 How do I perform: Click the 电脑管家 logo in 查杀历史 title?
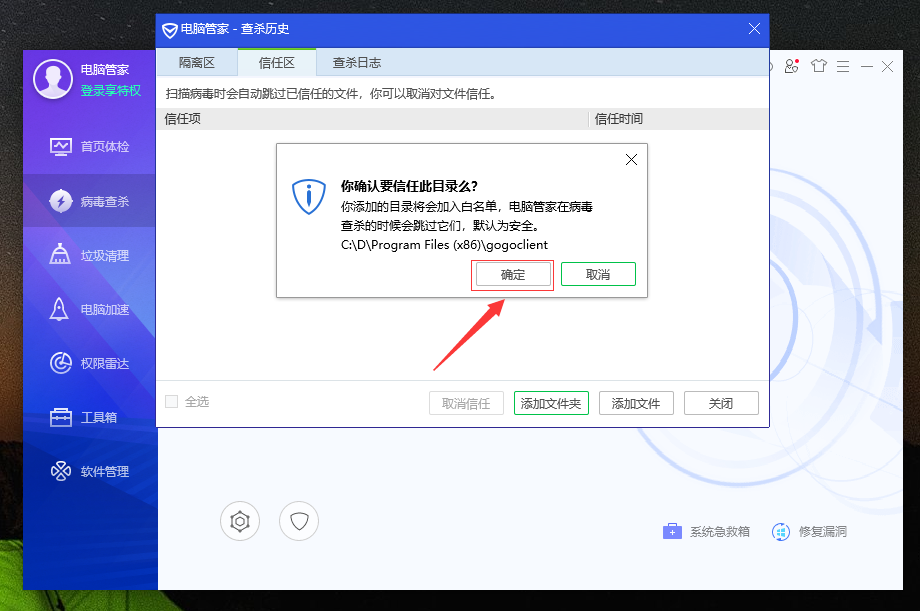[x=170, y=30]
